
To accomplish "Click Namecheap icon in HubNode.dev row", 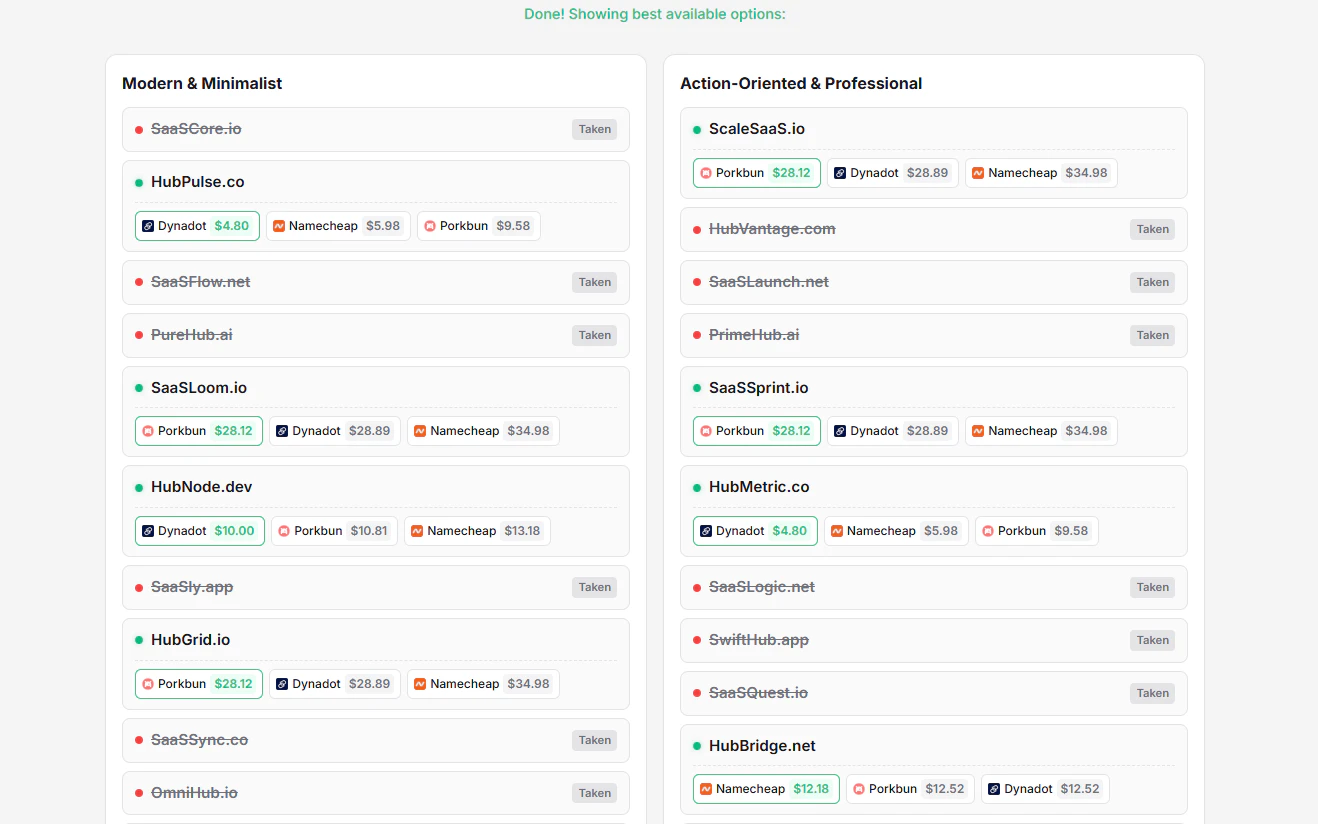I will [417, 531].
